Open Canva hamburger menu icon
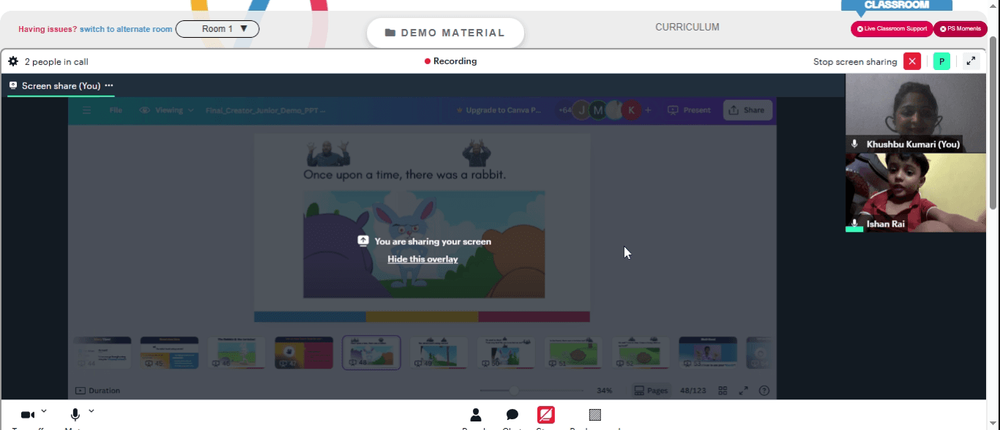Image resolution: width=1000 pixels, height=430 pixels. (x=87, y=110)
